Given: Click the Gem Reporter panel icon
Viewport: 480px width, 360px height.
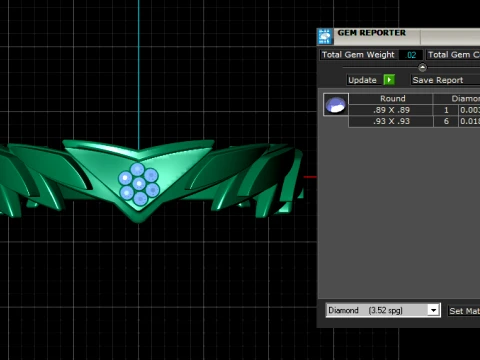Looking at the screenshot, I should [x=325, y=37].
